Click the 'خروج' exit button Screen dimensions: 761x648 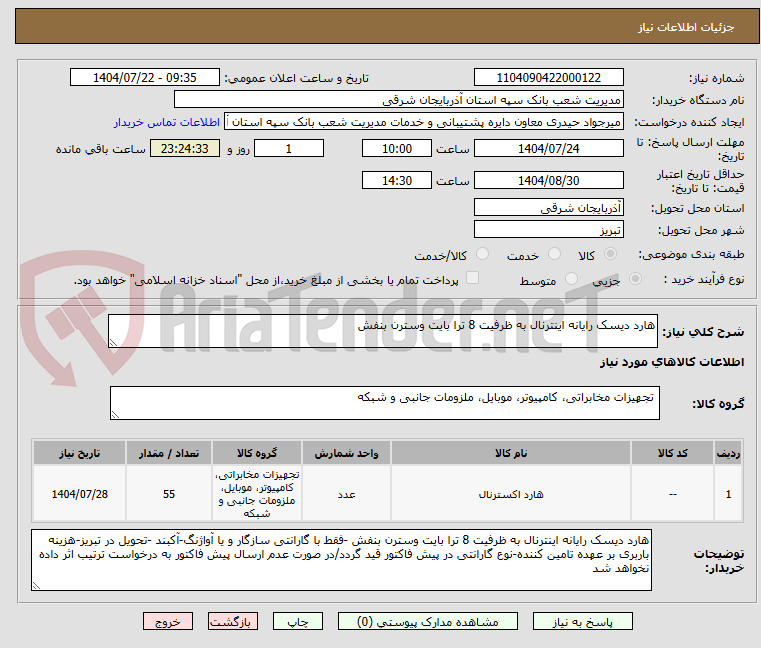pos(167,621)
